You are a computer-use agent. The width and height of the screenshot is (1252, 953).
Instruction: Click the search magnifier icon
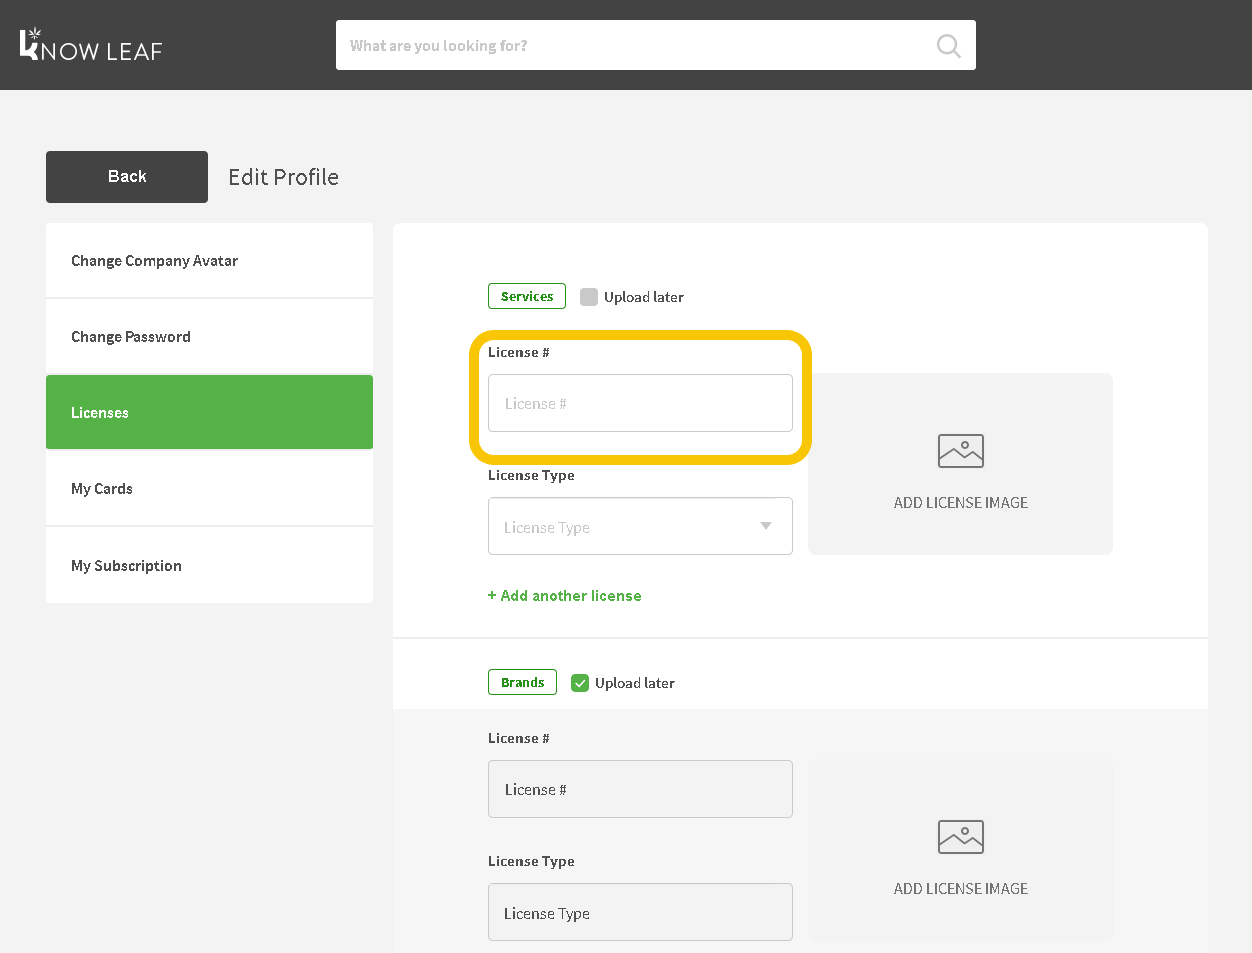coord(948,46)
